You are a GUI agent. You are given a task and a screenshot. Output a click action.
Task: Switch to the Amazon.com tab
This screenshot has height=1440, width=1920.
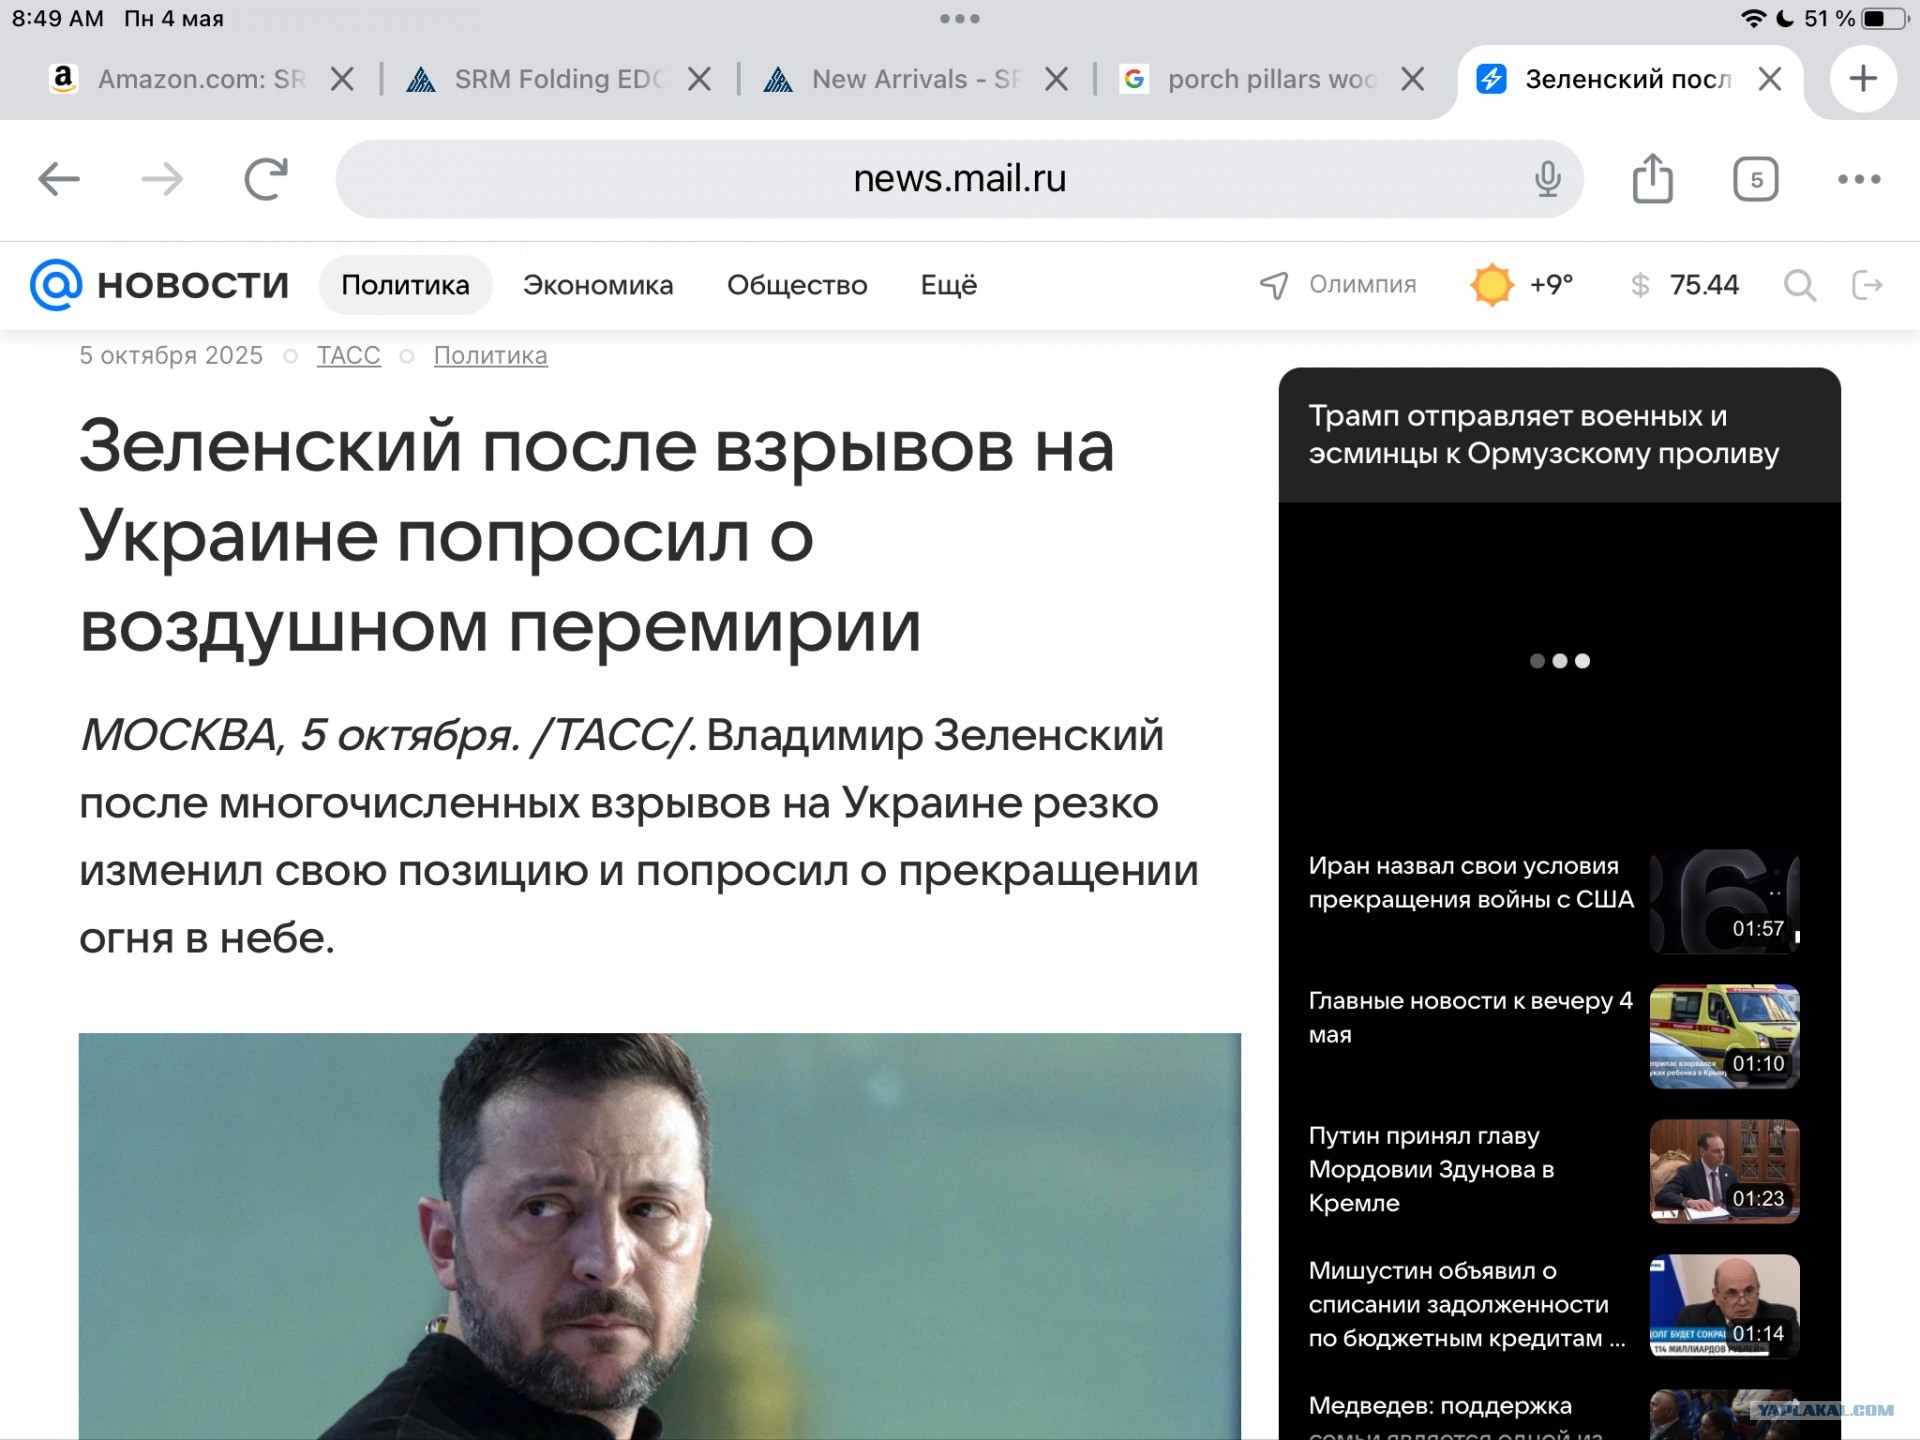[x=180, y=79]
